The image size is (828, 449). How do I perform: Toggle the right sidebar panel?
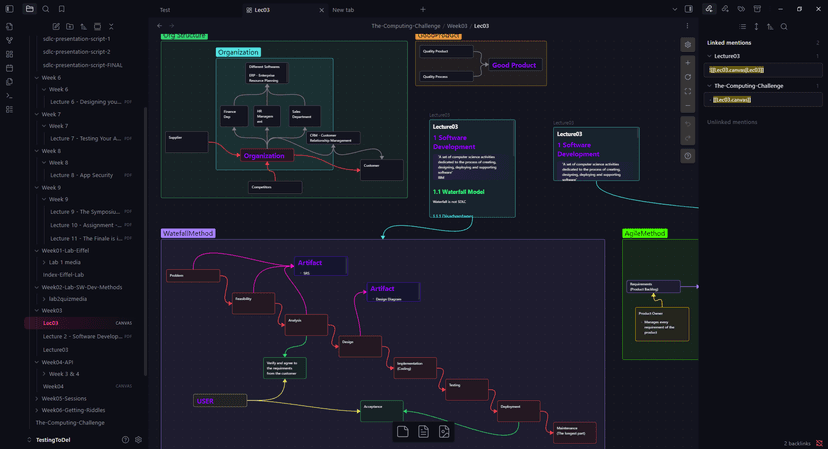[689, 9]
